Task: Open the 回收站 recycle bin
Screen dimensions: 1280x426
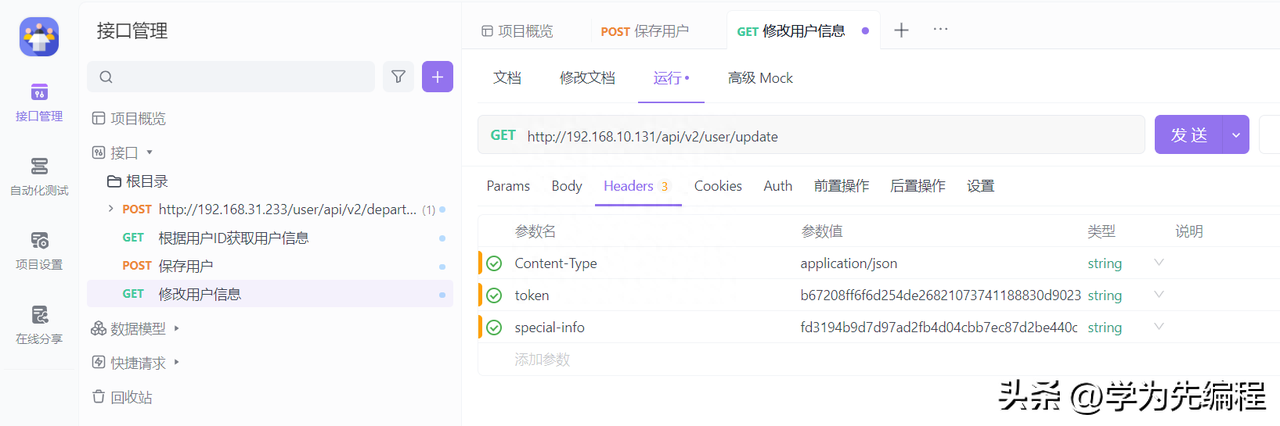Action: [x=122, y=397]
